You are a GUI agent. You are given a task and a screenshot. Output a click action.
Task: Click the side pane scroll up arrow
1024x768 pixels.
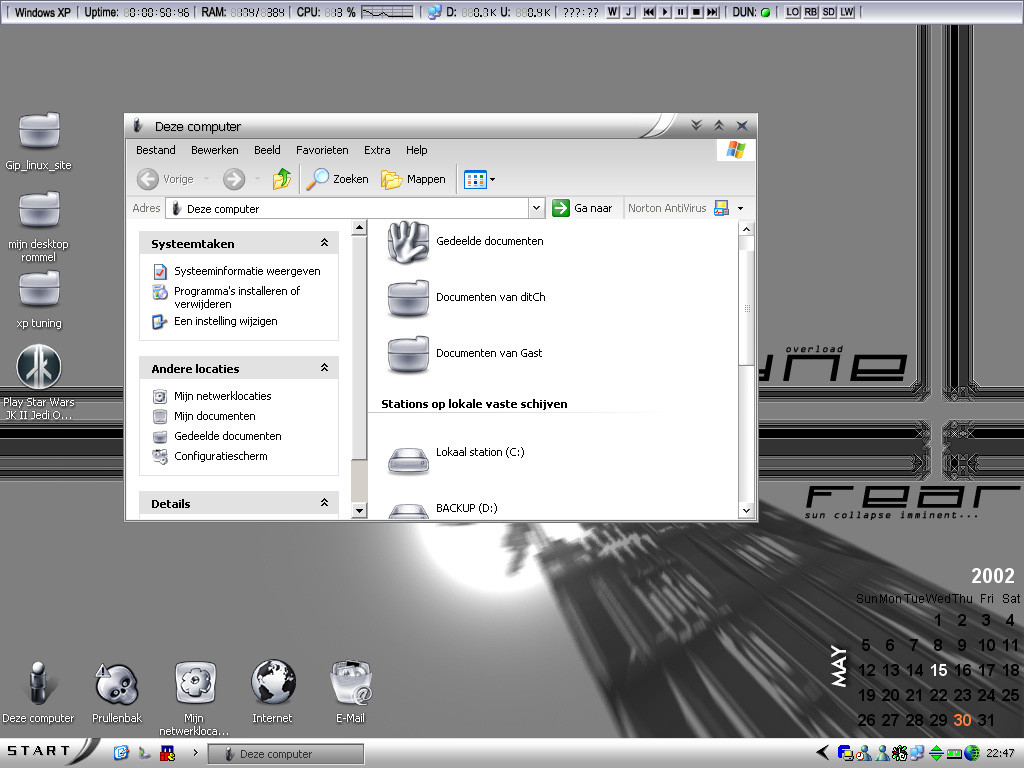coord(359,228)
